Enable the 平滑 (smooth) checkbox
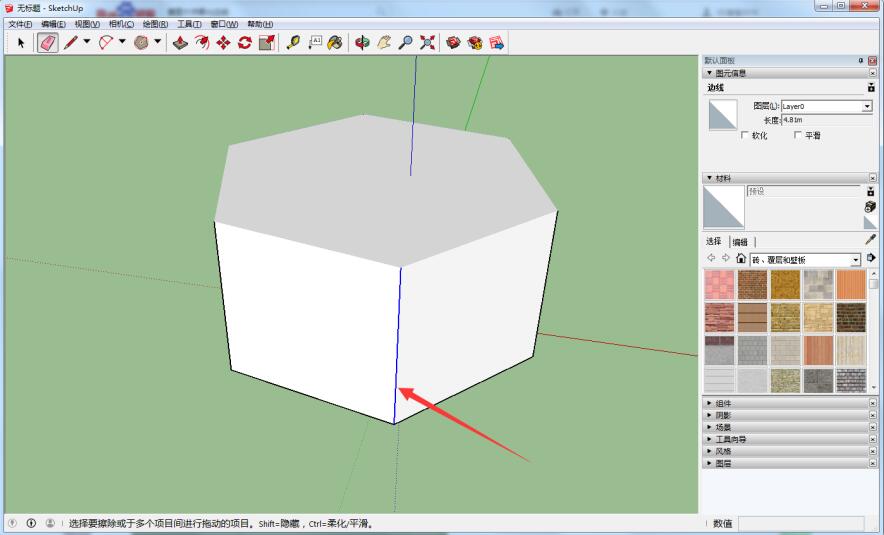 pos(798,135)
